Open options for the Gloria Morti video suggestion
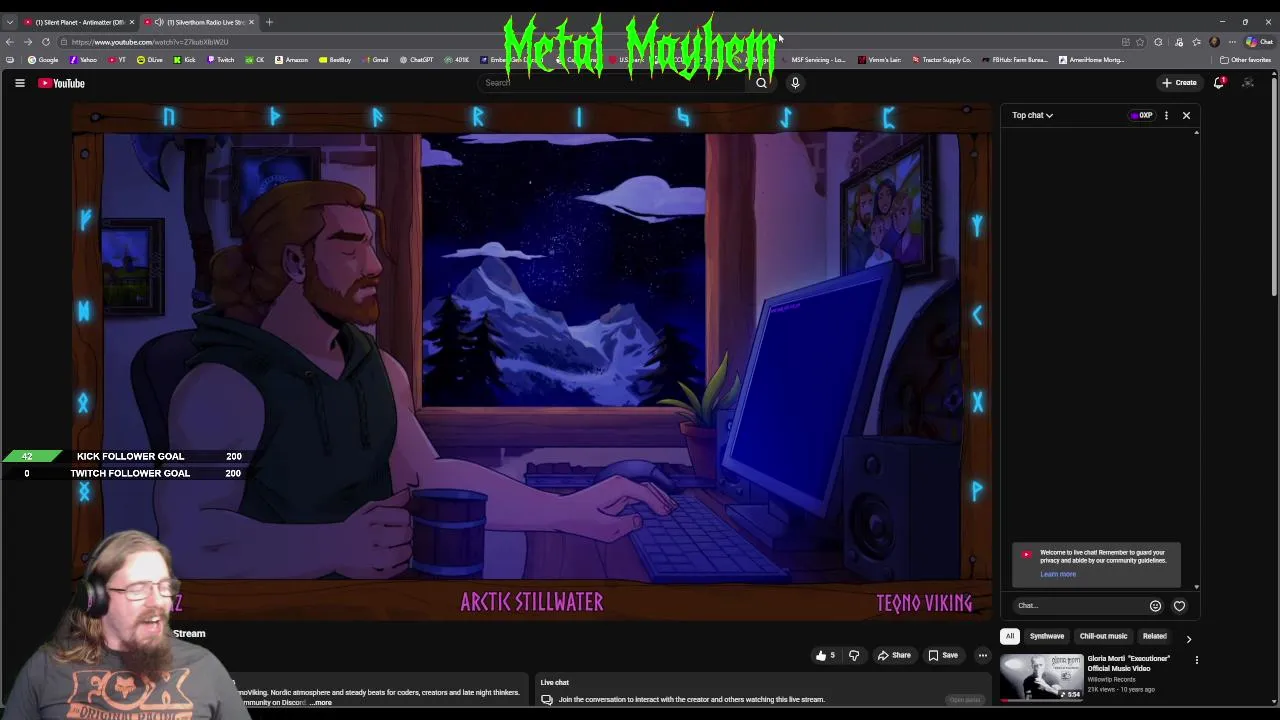Viewport: 1280px width, 720px height. (x=1196, y=660)
